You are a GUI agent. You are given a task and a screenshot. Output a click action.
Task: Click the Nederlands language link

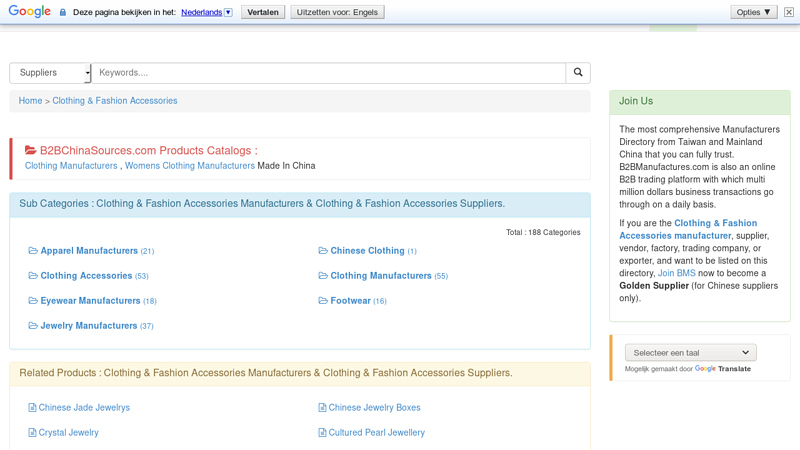click(202, 12)
